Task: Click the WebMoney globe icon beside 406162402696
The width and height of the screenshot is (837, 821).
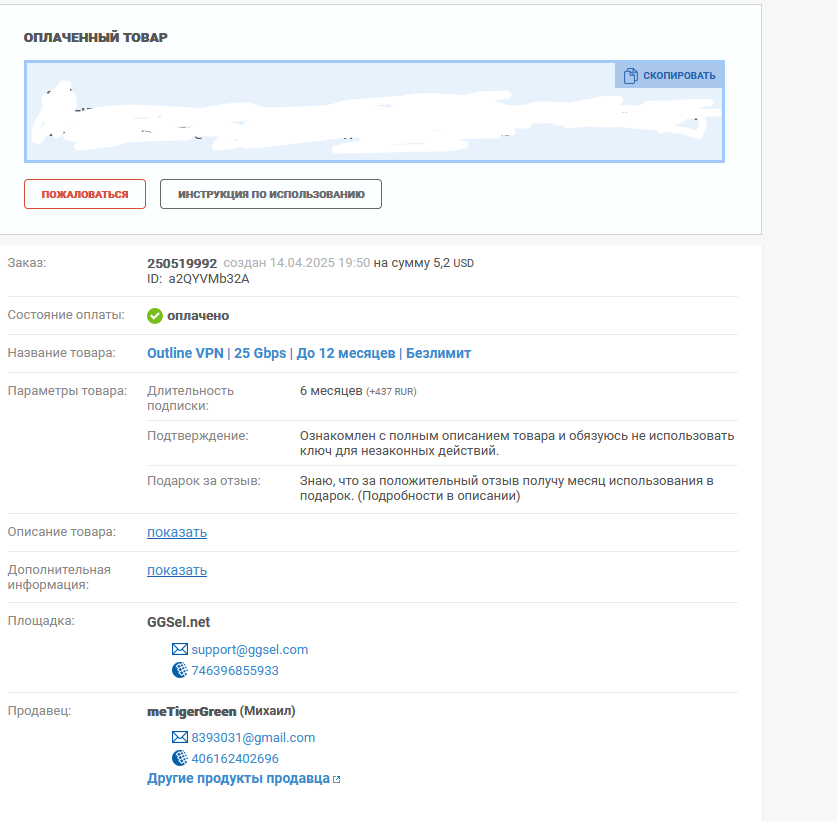Action: [180, 759]
